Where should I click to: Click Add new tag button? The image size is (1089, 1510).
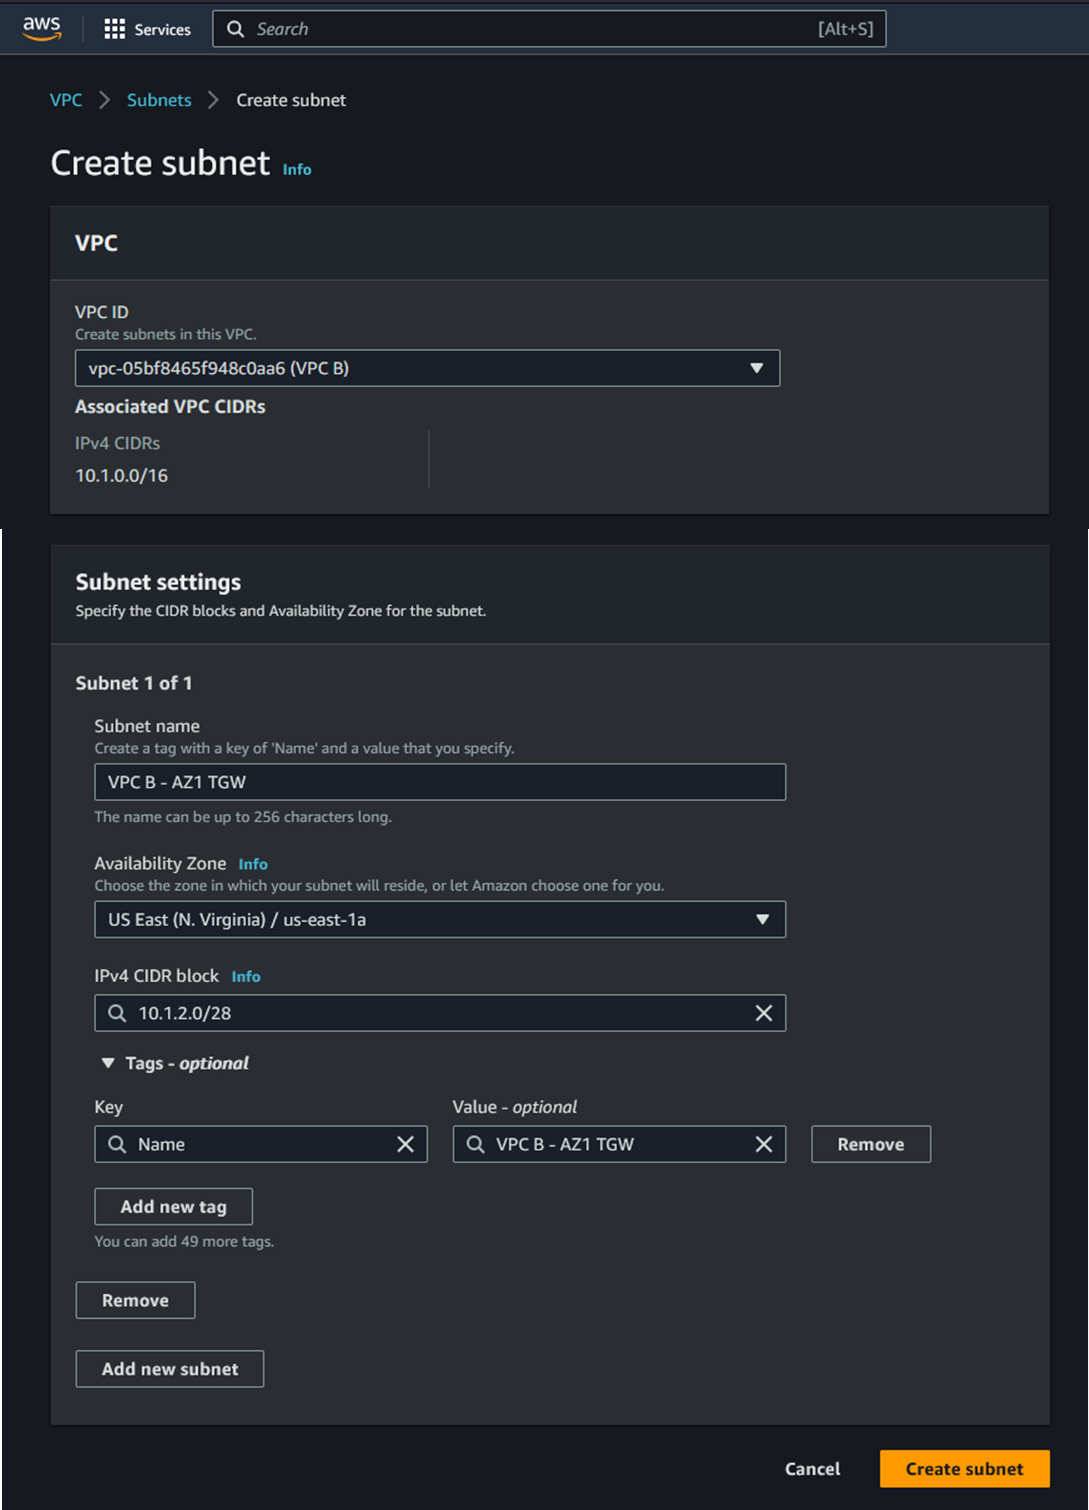coord(173,1206)
